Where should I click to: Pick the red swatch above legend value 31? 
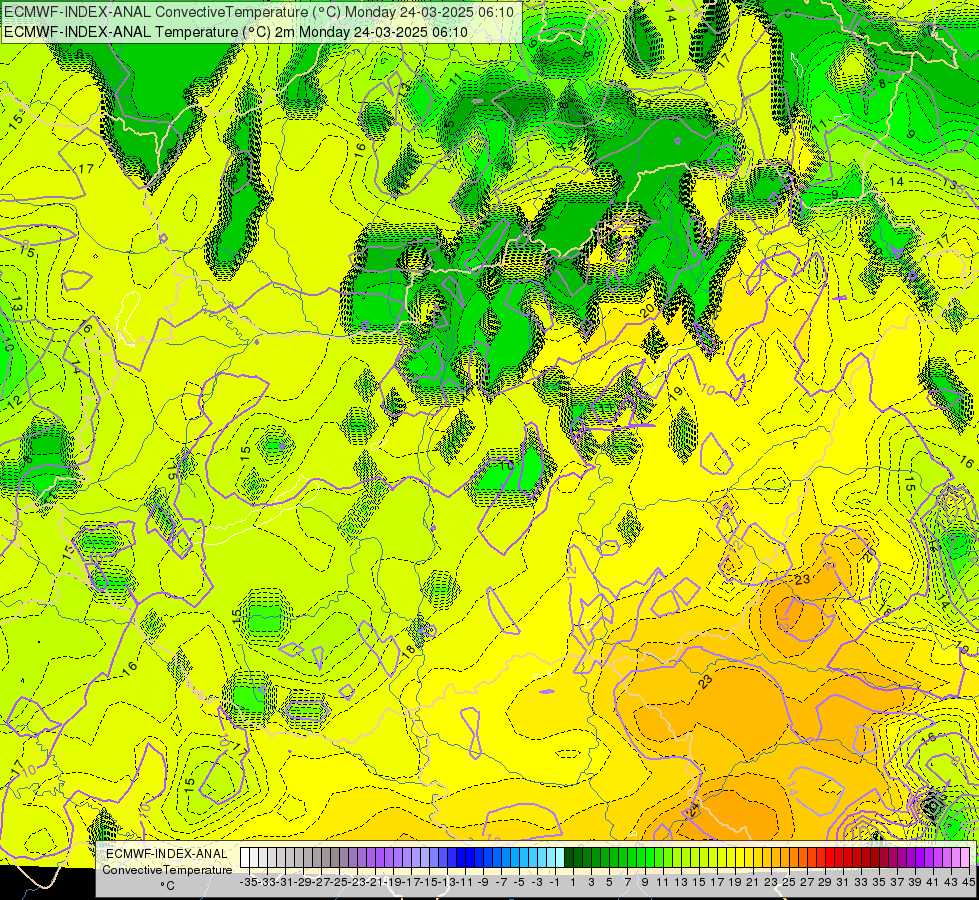(x=839, y=858)
